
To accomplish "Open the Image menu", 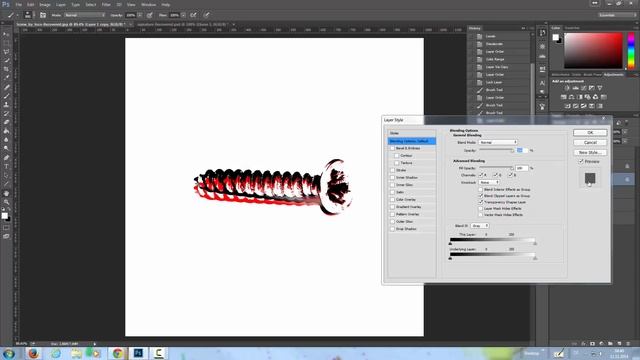I will tap(45, 4).
